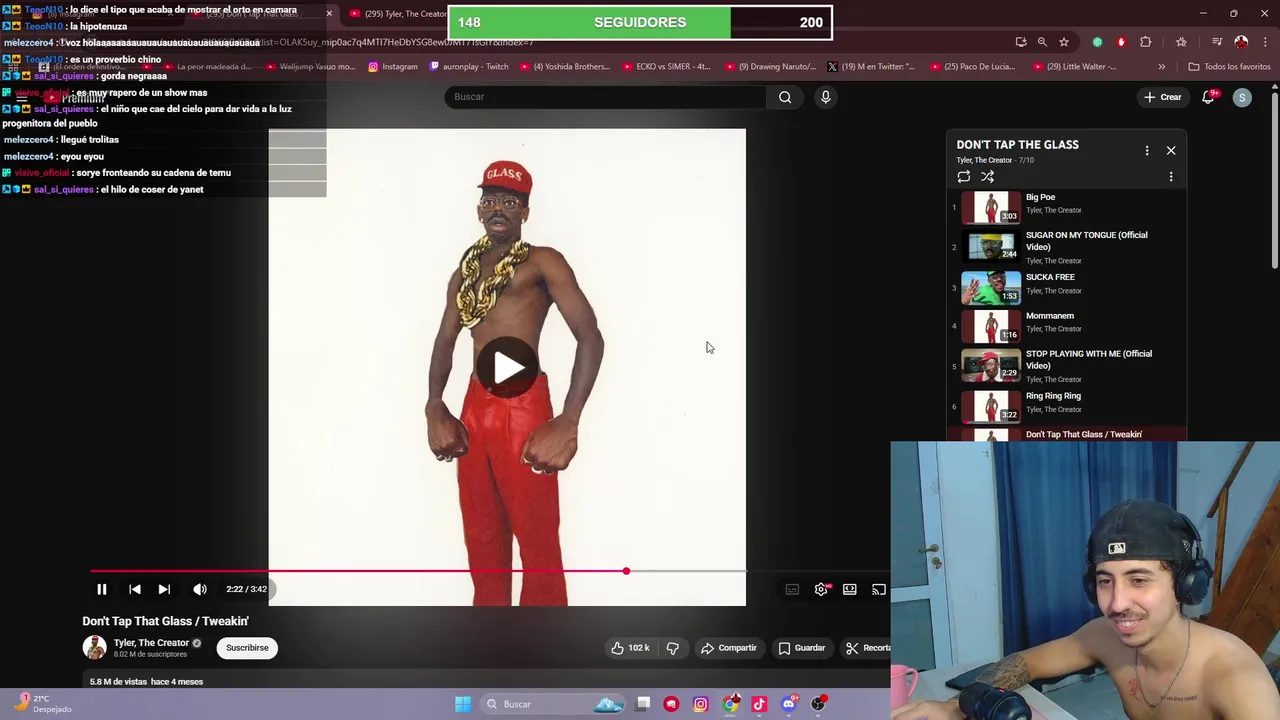Play Big Poe from the playlist
The height and width of the screenshot is (720, 1280).
[x=1066, y=207]
